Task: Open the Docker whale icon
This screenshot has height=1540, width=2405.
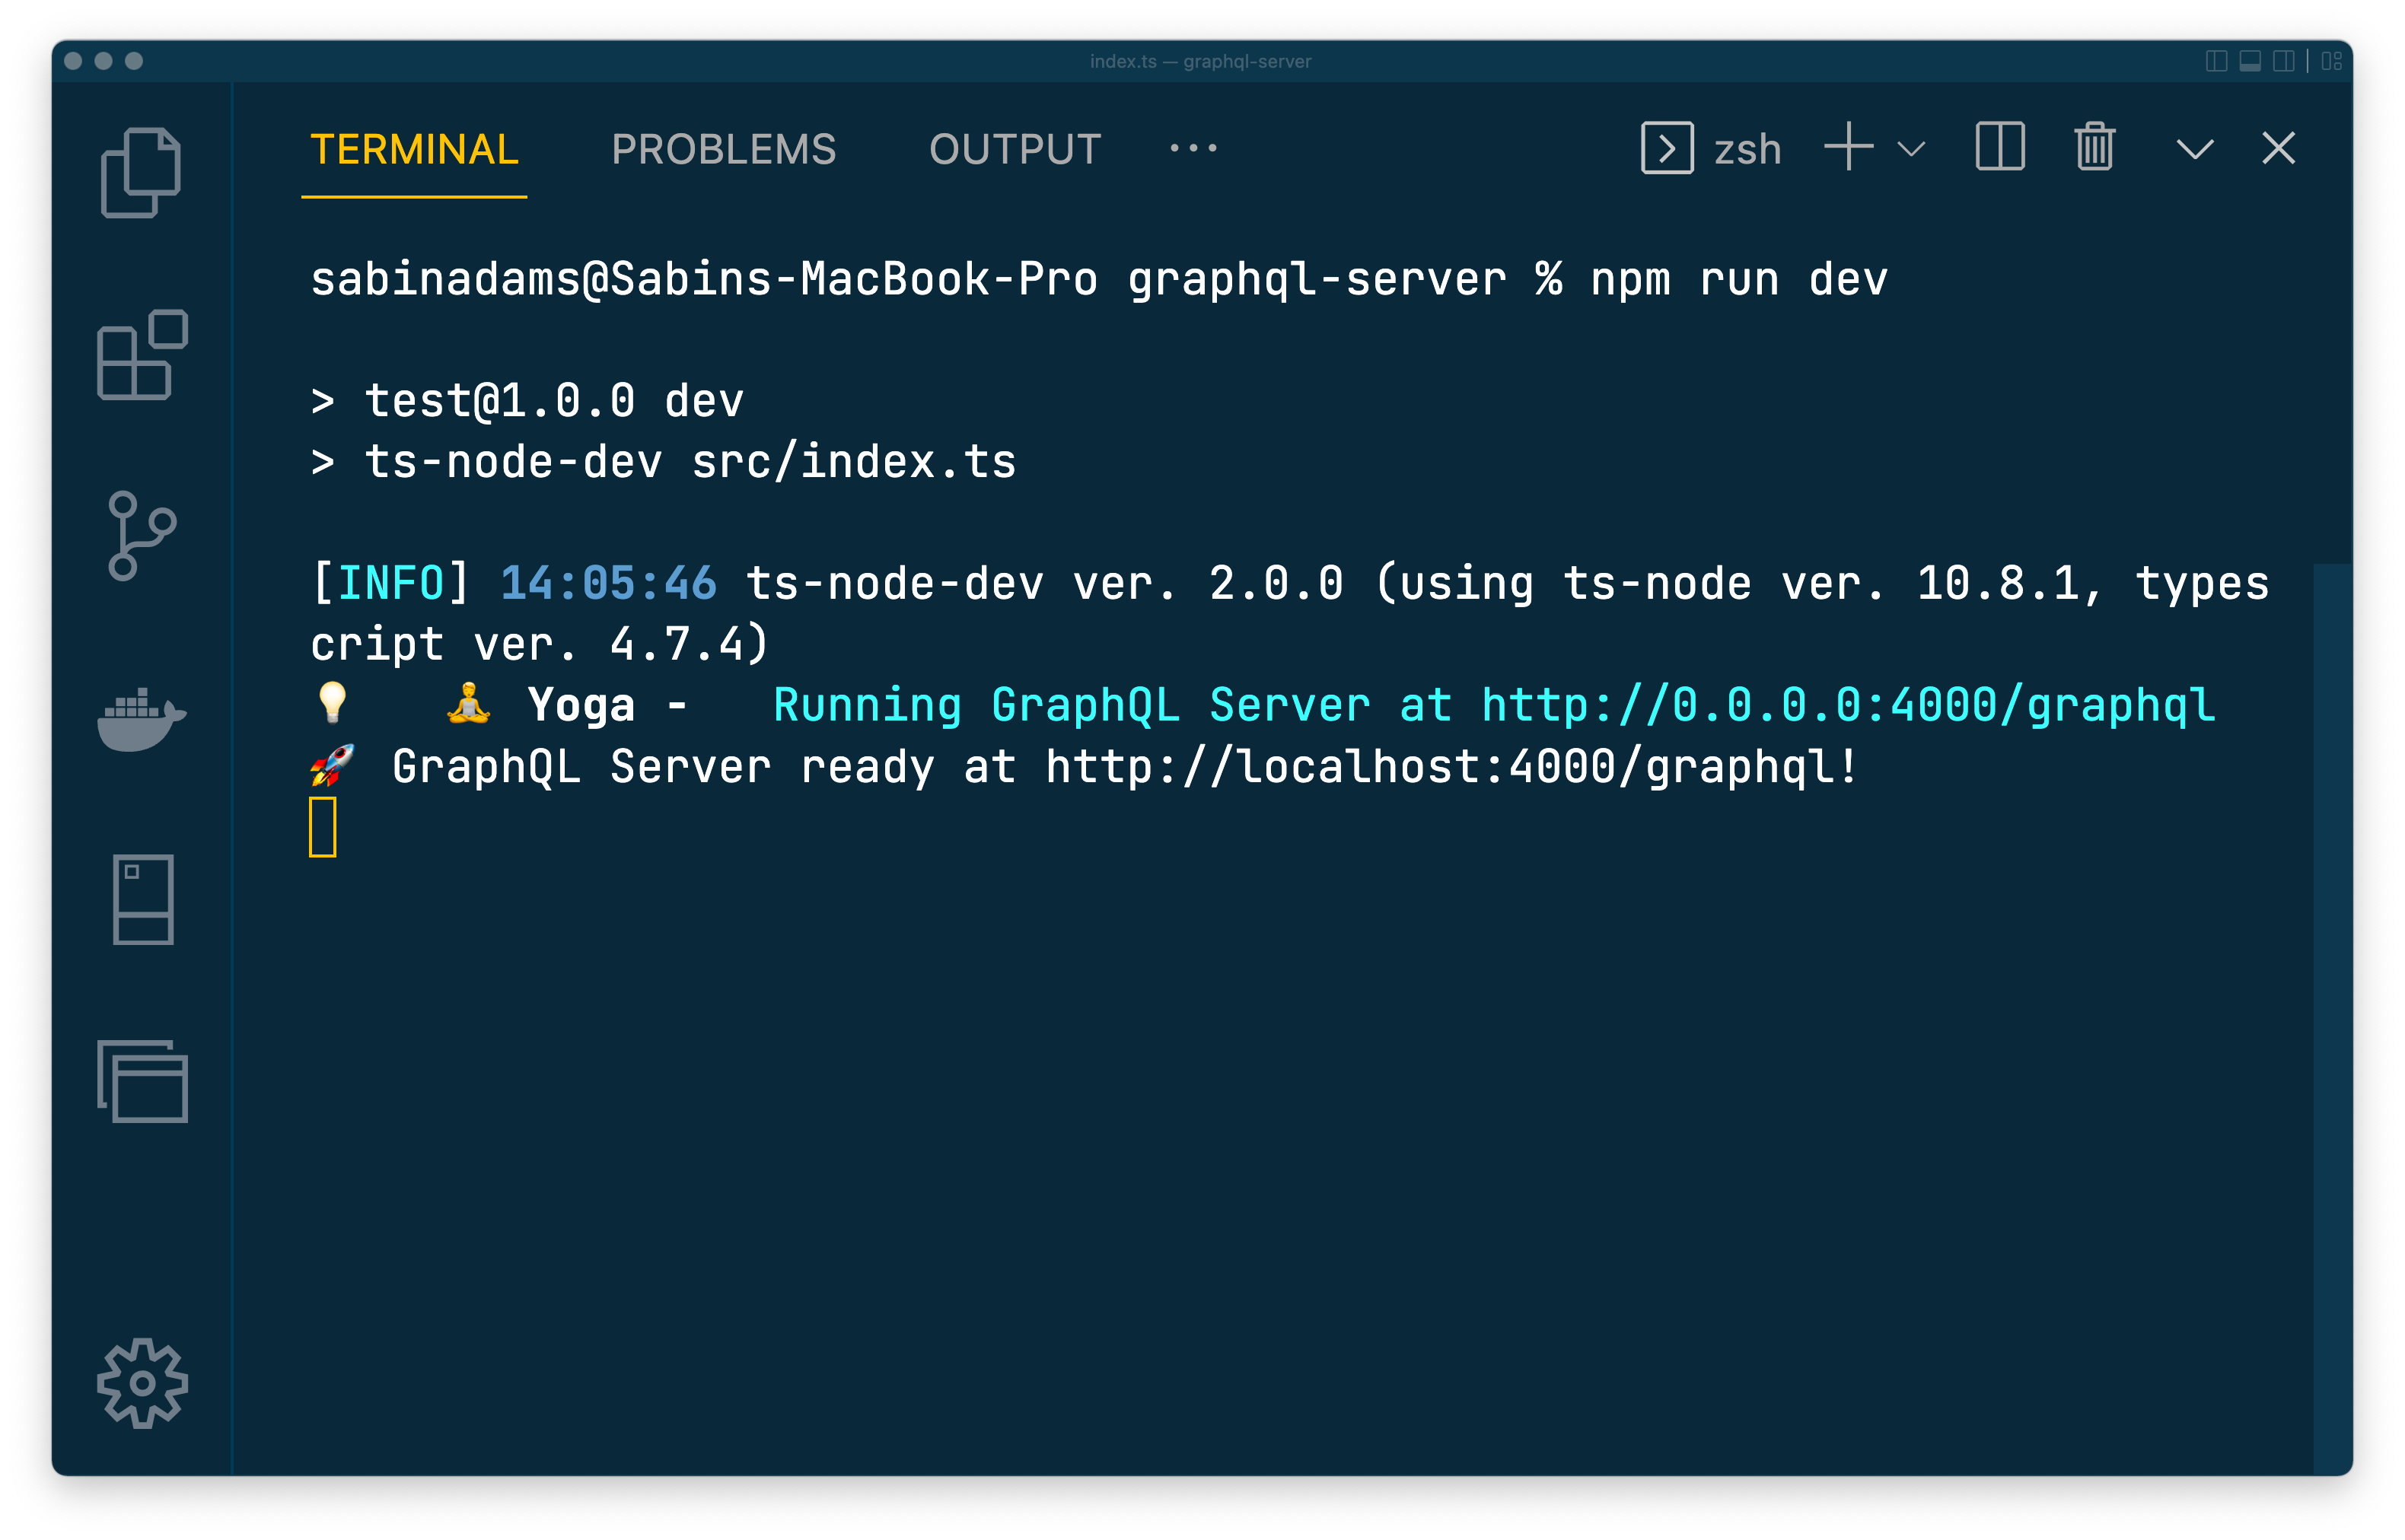Action: (x=141, y=719)
